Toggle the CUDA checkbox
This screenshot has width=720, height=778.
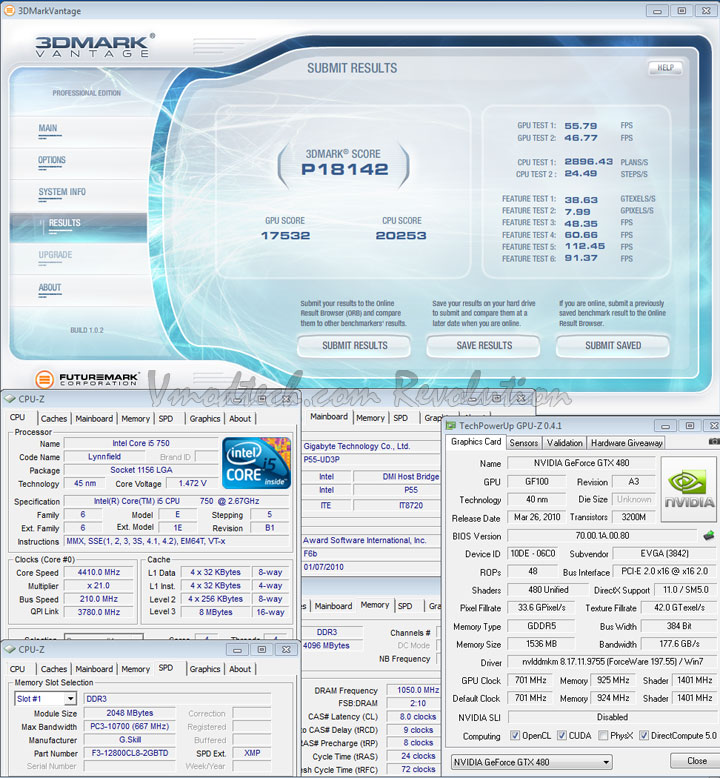click(x=561, y=735)
